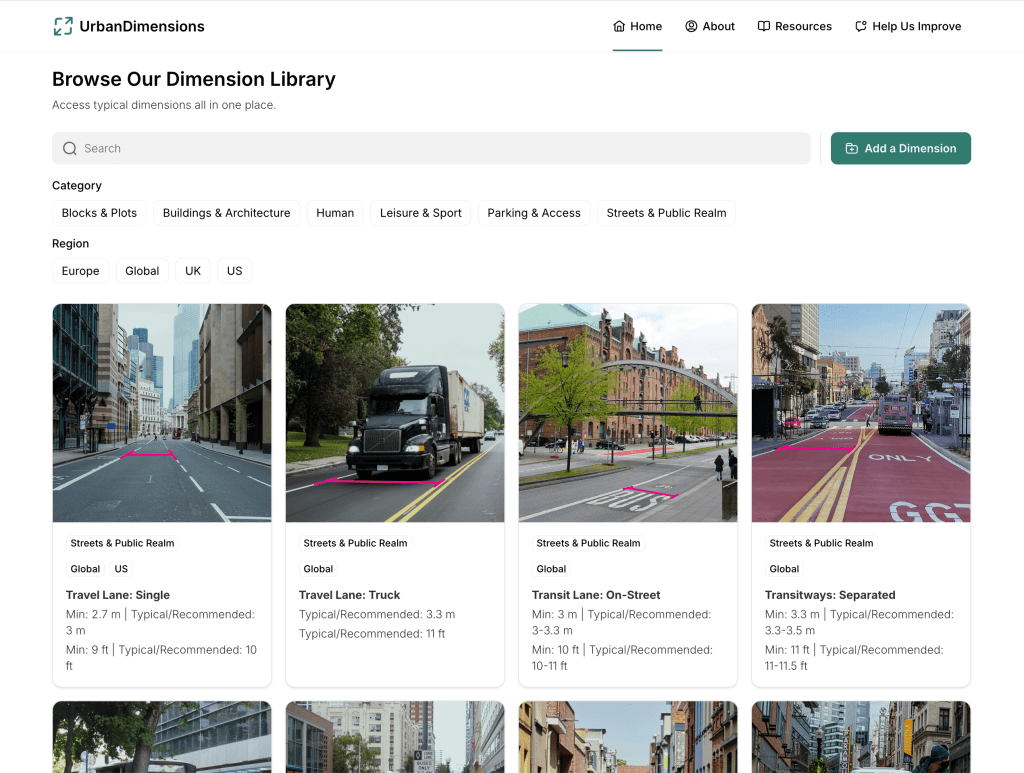The image size is (1024, 773).
Task: Go to the About page
Action: (710, 27)
